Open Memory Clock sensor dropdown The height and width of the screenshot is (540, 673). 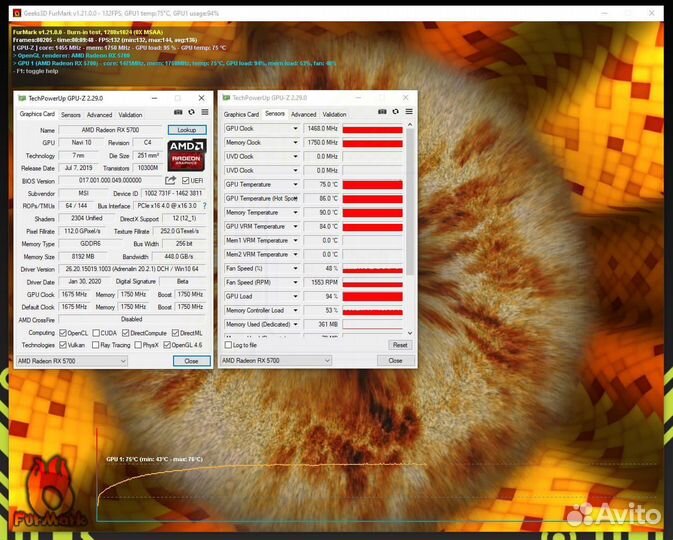(295, 143)
